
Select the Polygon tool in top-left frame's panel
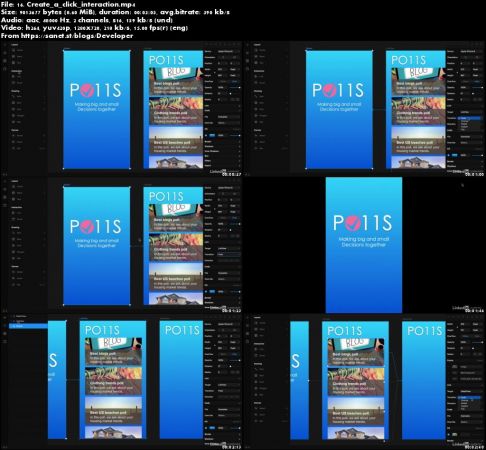click(x=19, y=115)
